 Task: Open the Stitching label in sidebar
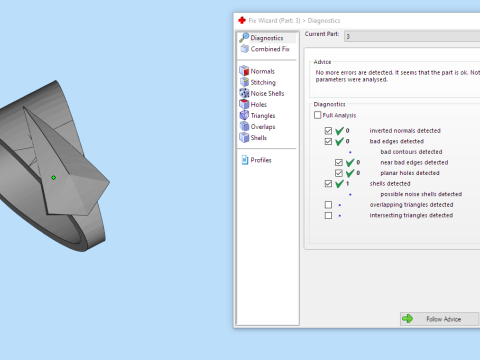[263, 82]
